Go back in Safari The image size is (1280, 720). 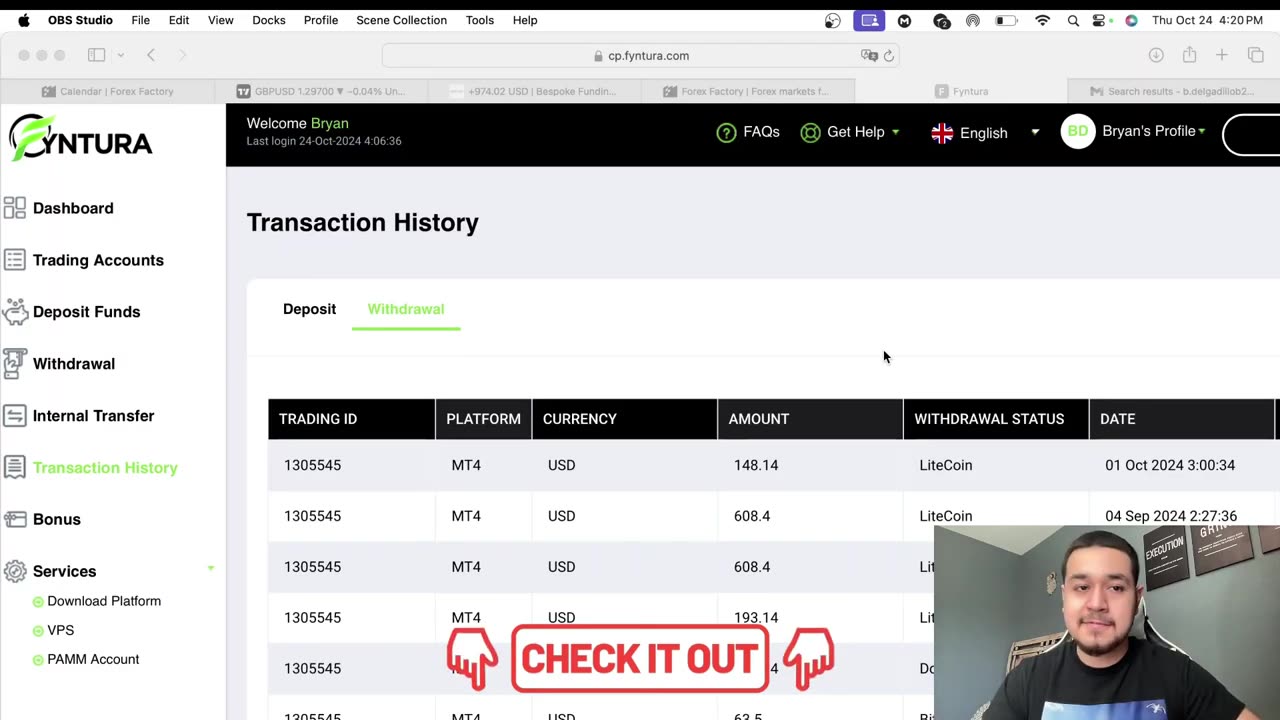pyautogui.click(x=151, y=55)
